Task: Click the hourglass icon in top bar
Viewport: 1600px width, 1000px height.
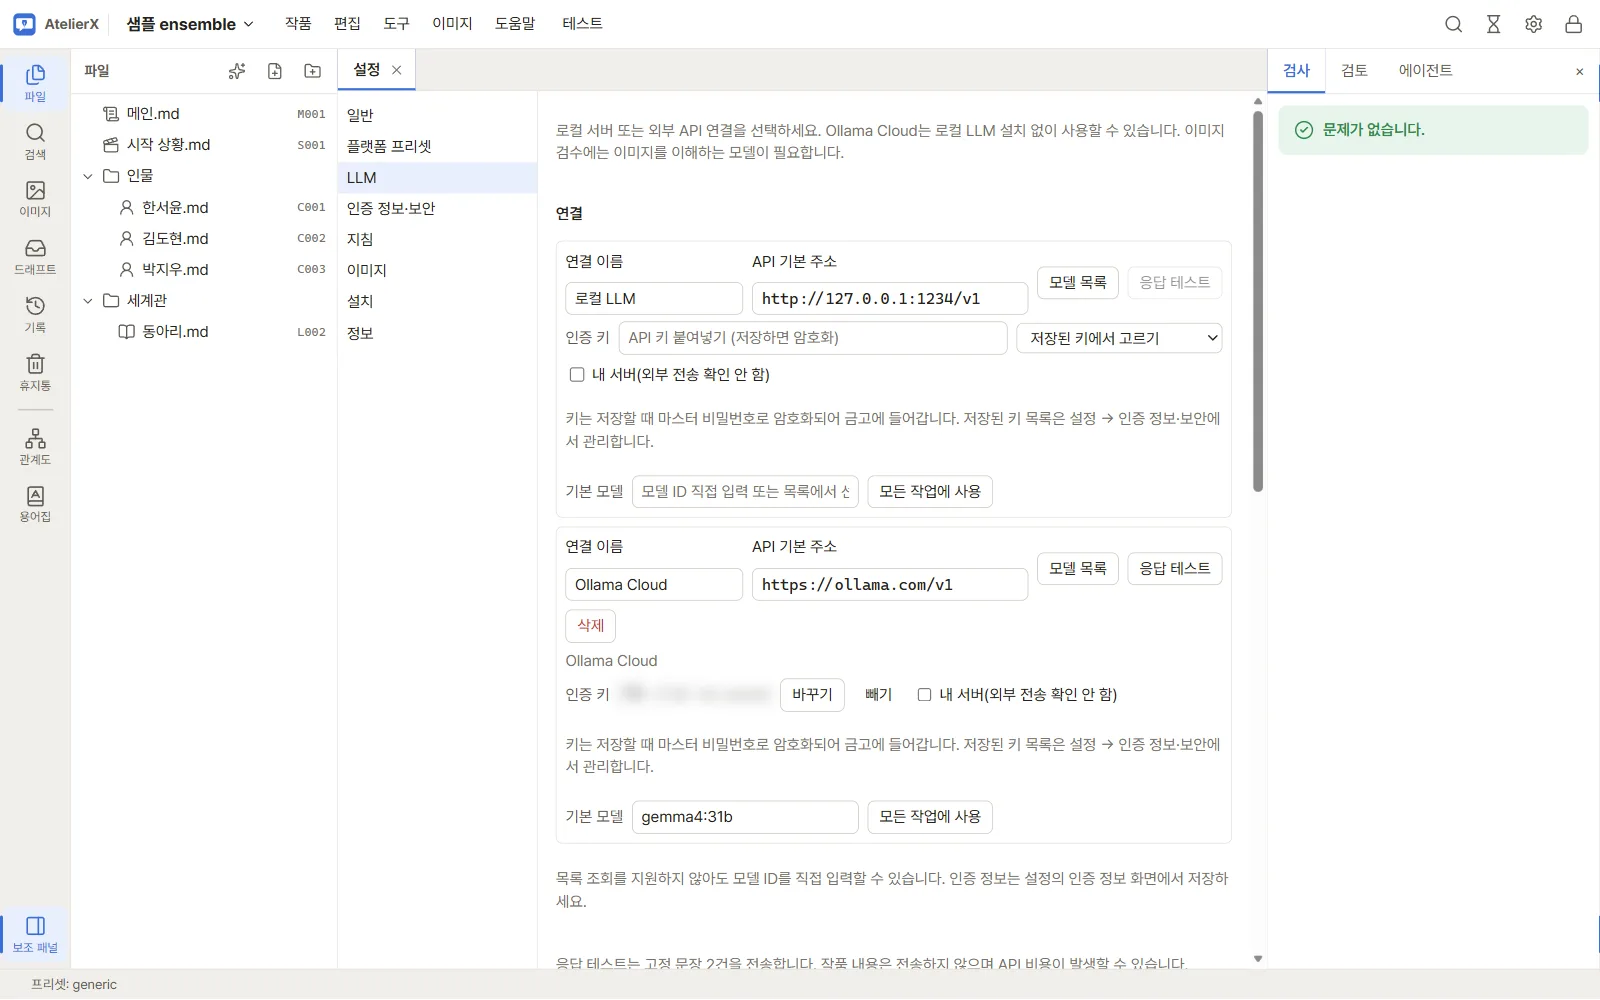Action: [x=1493, y=24]
